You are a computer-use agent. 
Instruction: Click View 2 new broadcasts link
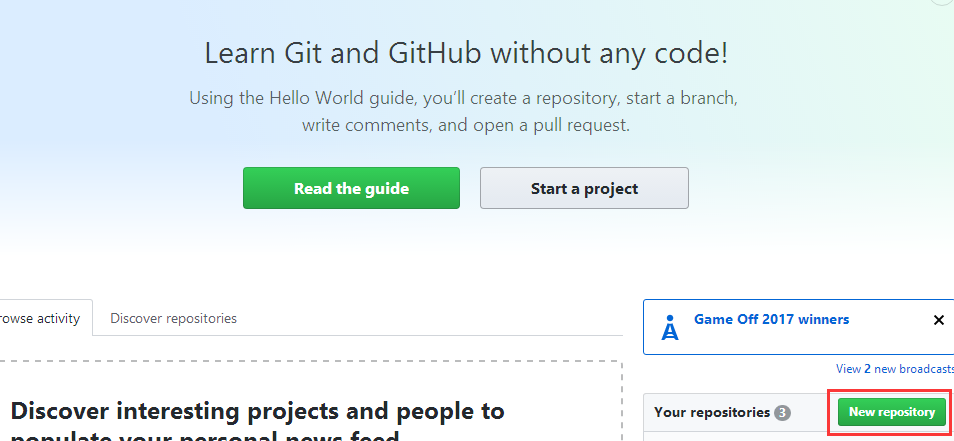pyautogui.click(x=894, y=369)
